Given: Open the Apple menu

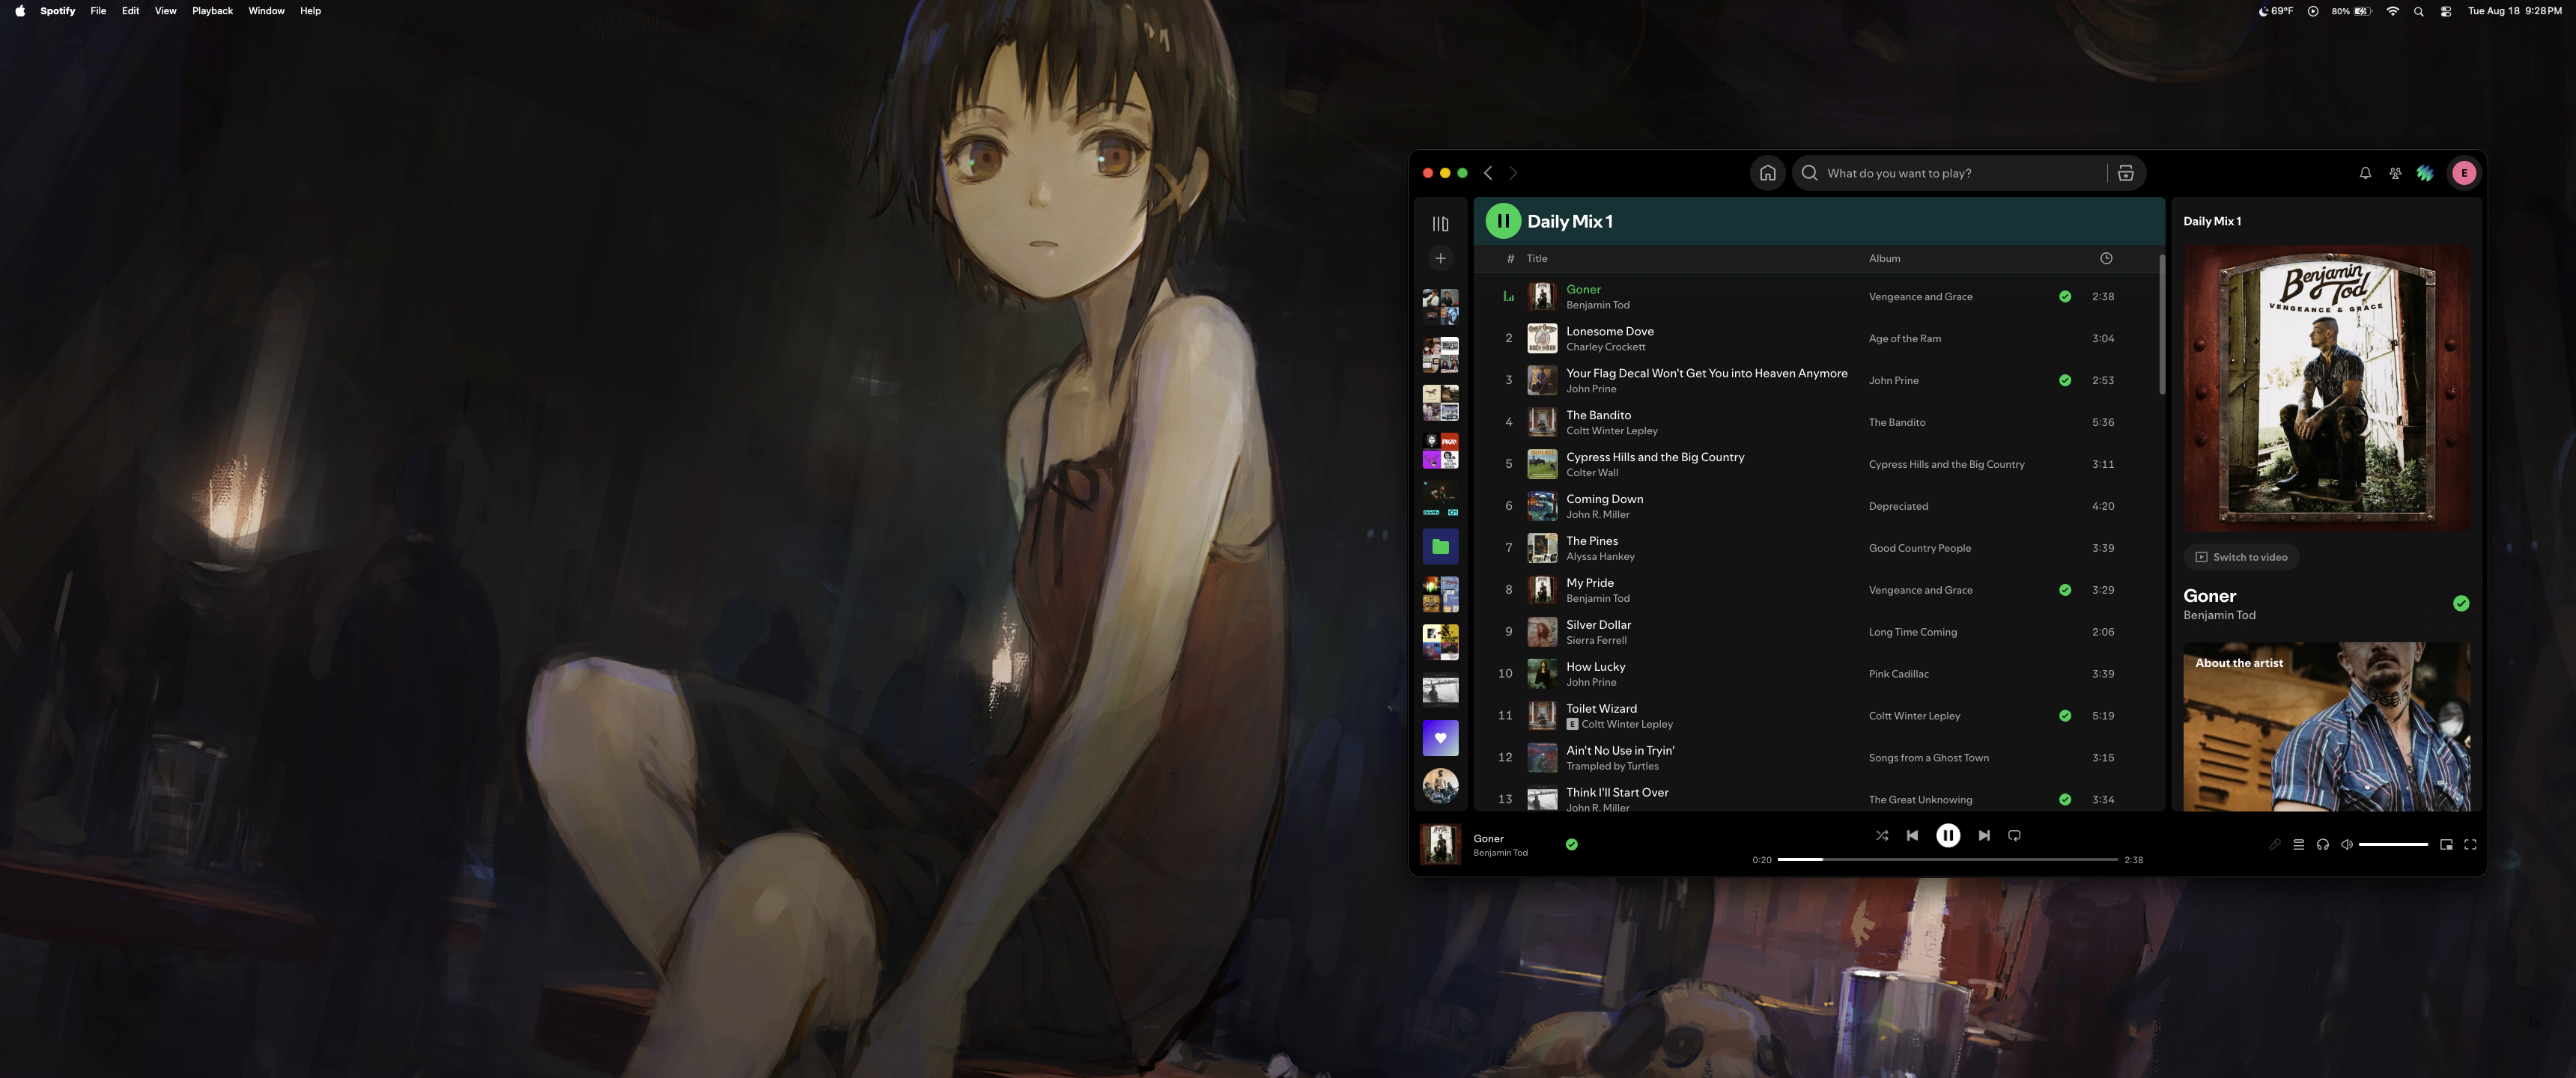Looking at the screenshot, I should pyautogui.click(x=20, y=11).
